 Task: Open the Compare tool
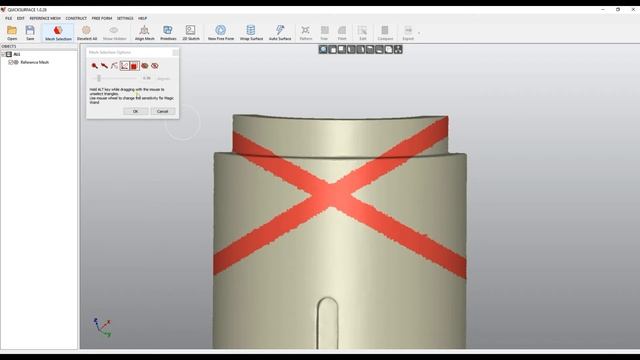(x=385, y=32)
